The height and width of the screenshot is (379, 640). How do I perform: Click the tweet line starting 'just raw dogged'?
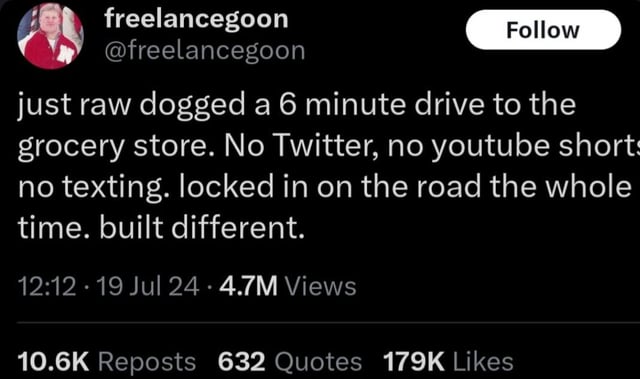coord(297,106)
